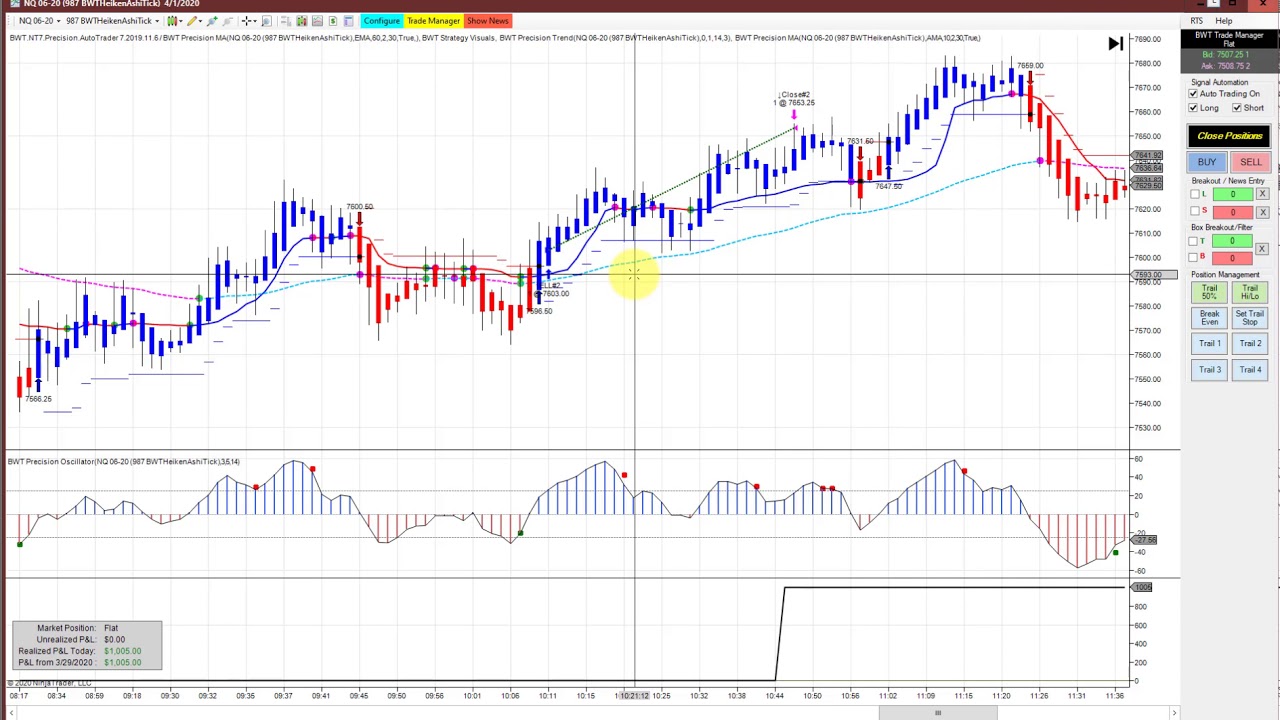1280x720 pixels.
Task: Click the Trail Hi/Lo button
Action: [x=1250, y=292]
